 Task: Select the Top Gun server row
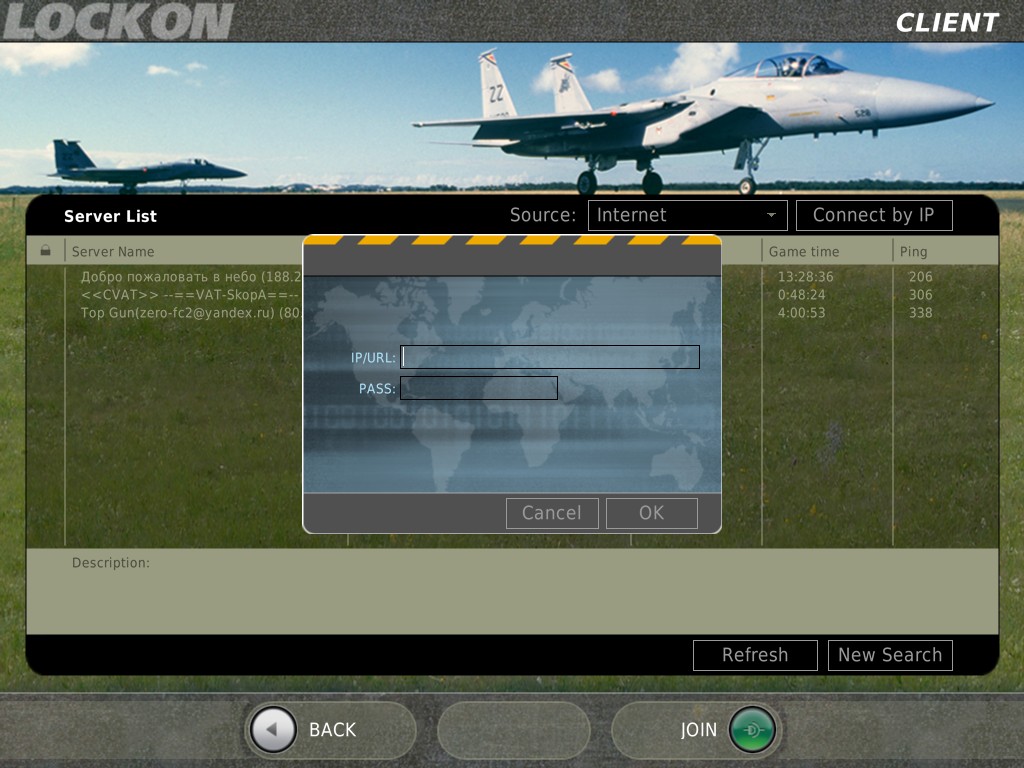(191, 313)
